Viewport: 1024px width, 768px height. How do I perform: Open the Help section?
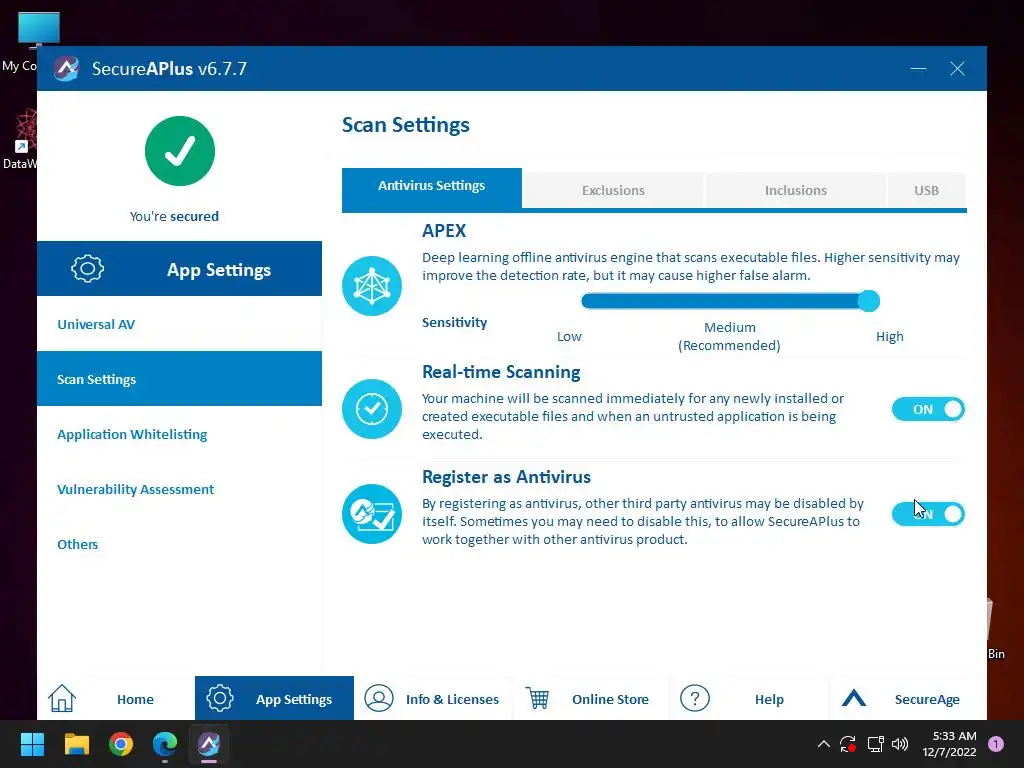point(749,698)
